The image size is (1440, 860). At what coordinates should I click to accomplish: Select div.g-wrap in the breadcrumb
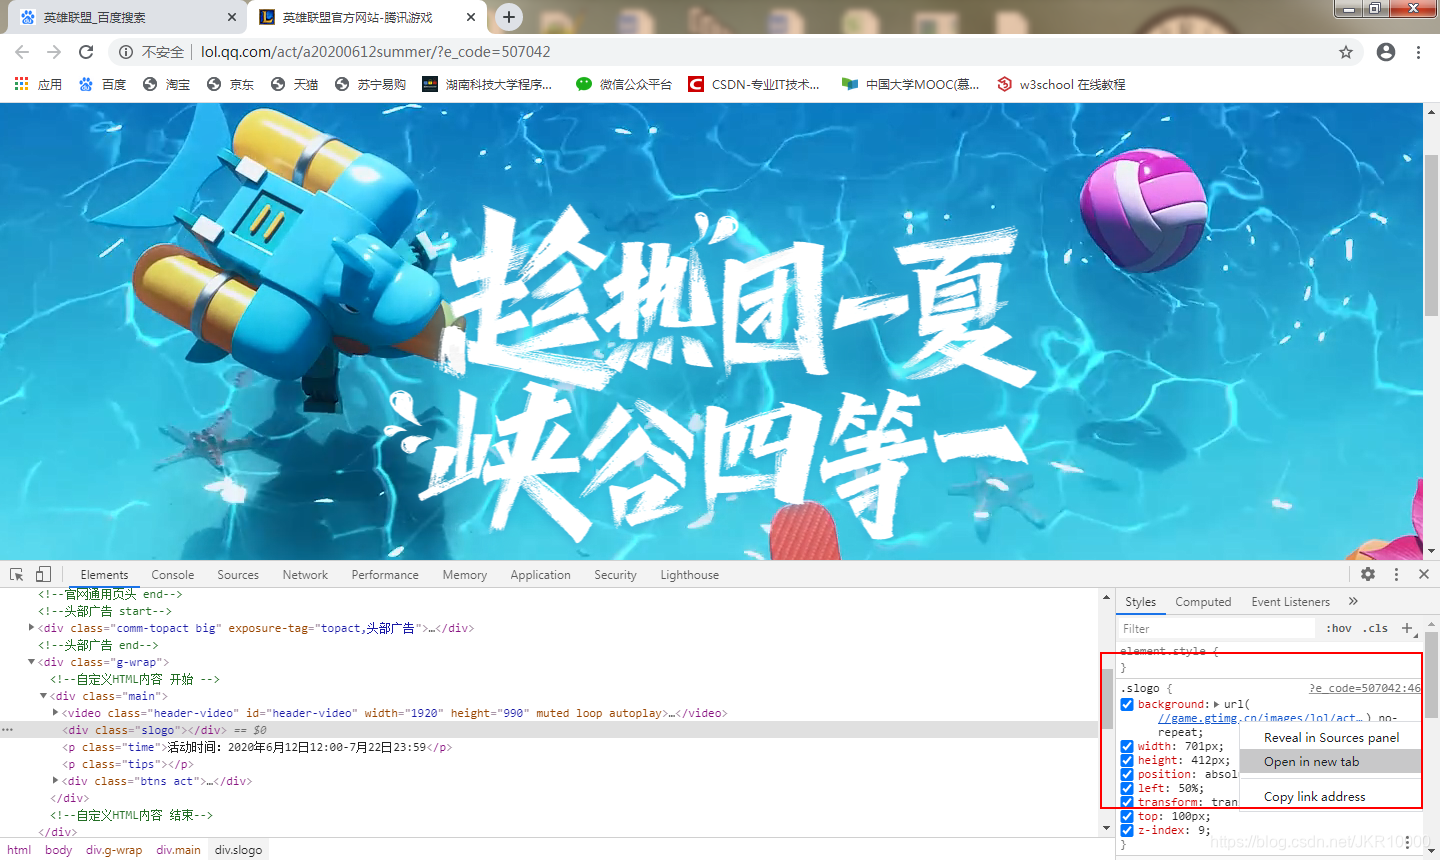pos(114,850)
